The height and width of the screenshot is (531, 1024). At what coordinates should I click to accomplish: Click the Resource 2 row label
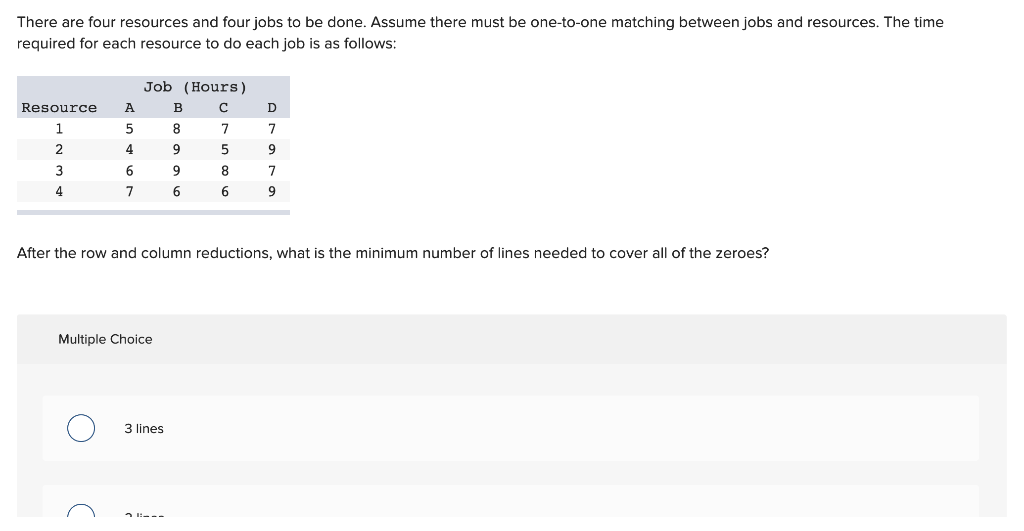[x=59, y=149]
